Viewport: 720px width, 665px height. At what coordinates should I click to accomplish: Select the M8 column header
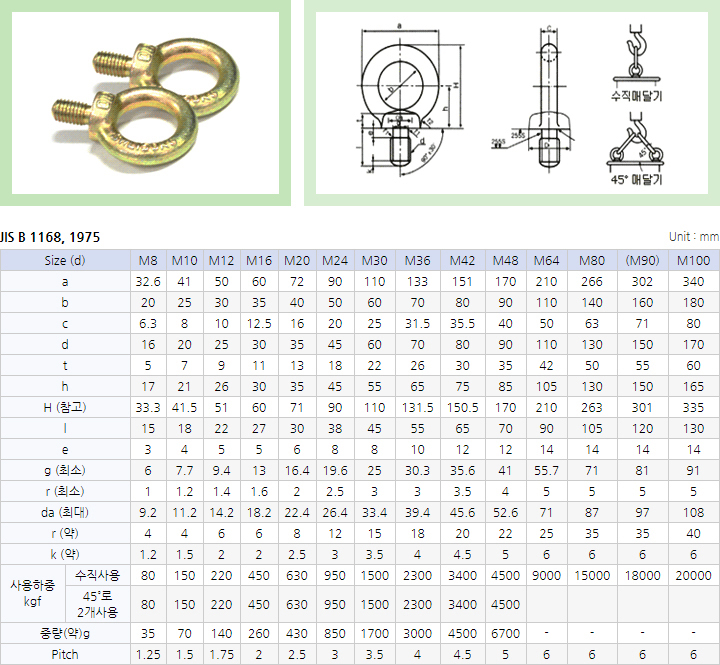pos(148,260)
